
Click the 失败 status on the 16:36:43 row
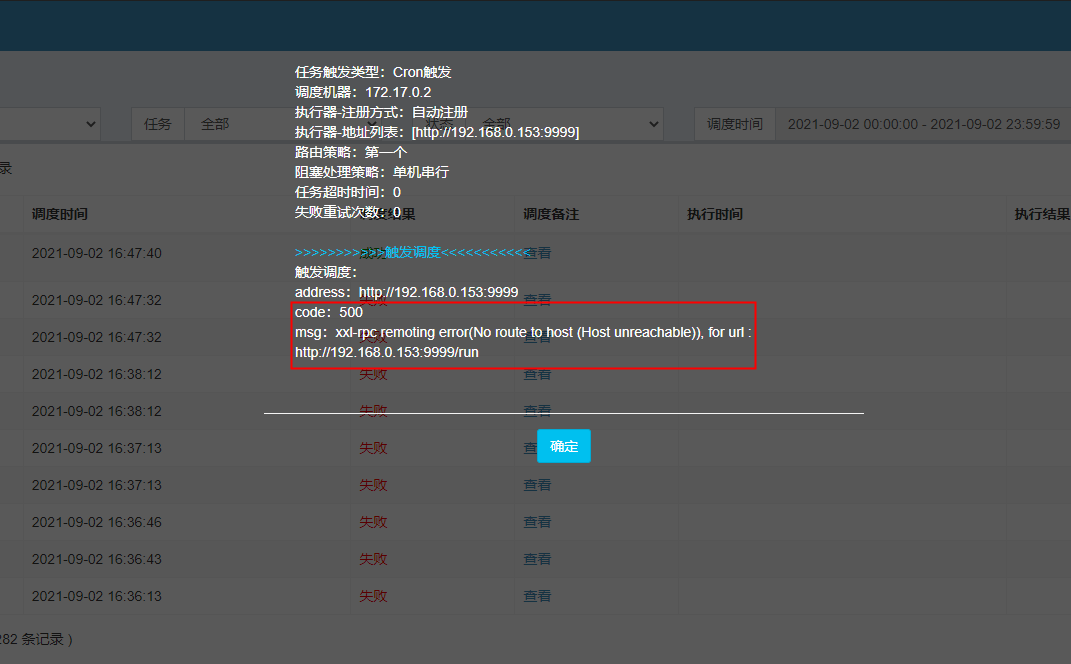coord(373,558)
